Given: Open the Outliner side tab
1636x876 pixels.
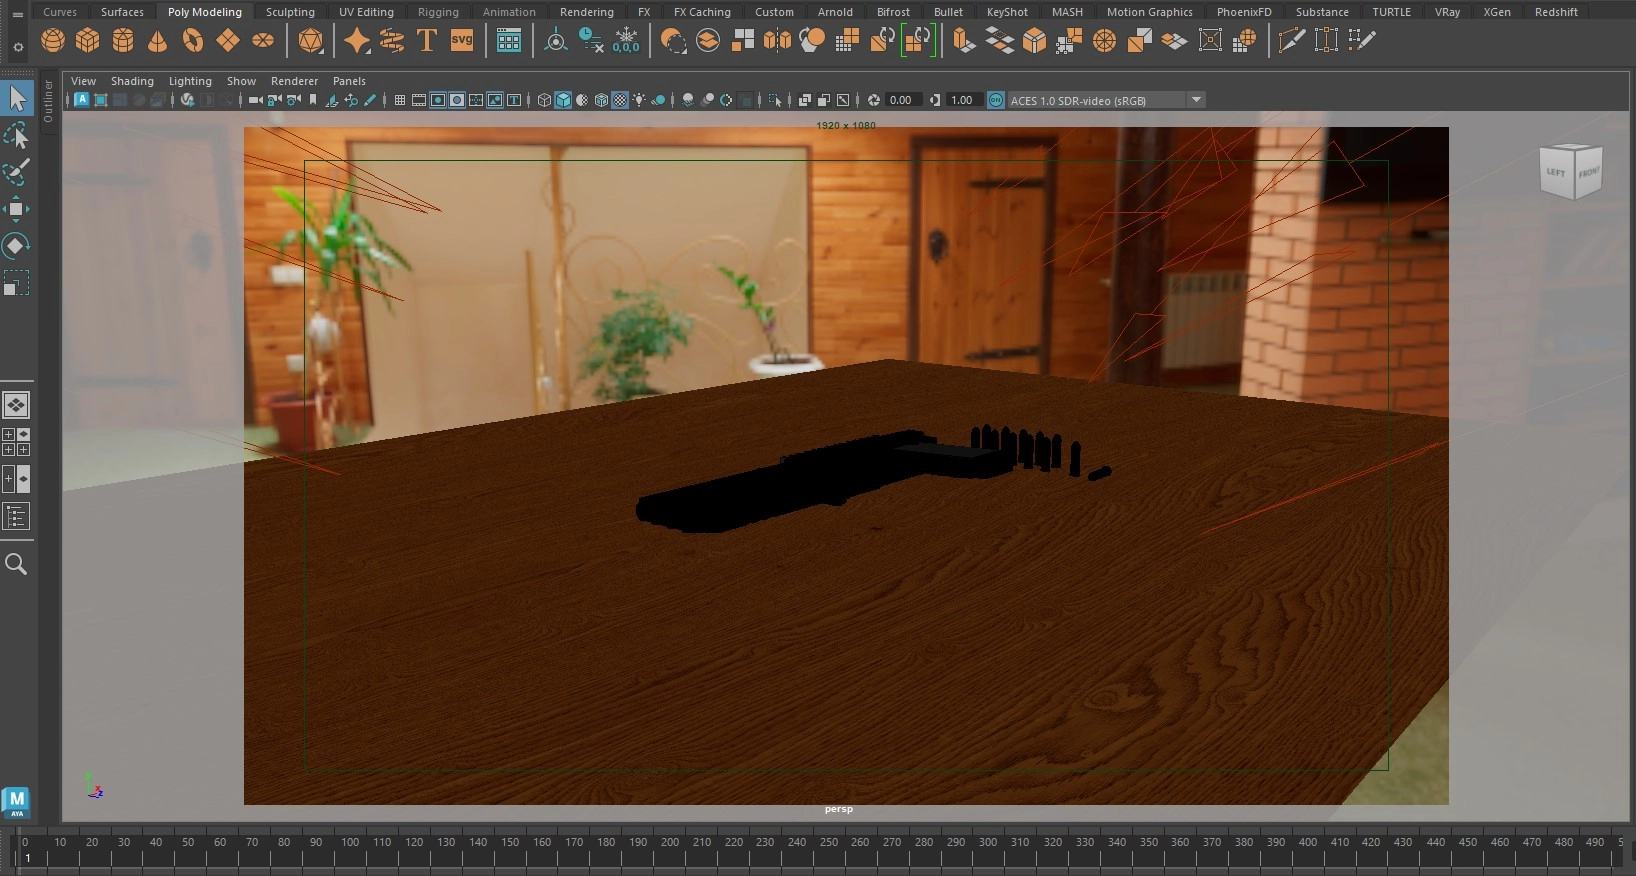Looking at the screenshot, I should (48, 100).
